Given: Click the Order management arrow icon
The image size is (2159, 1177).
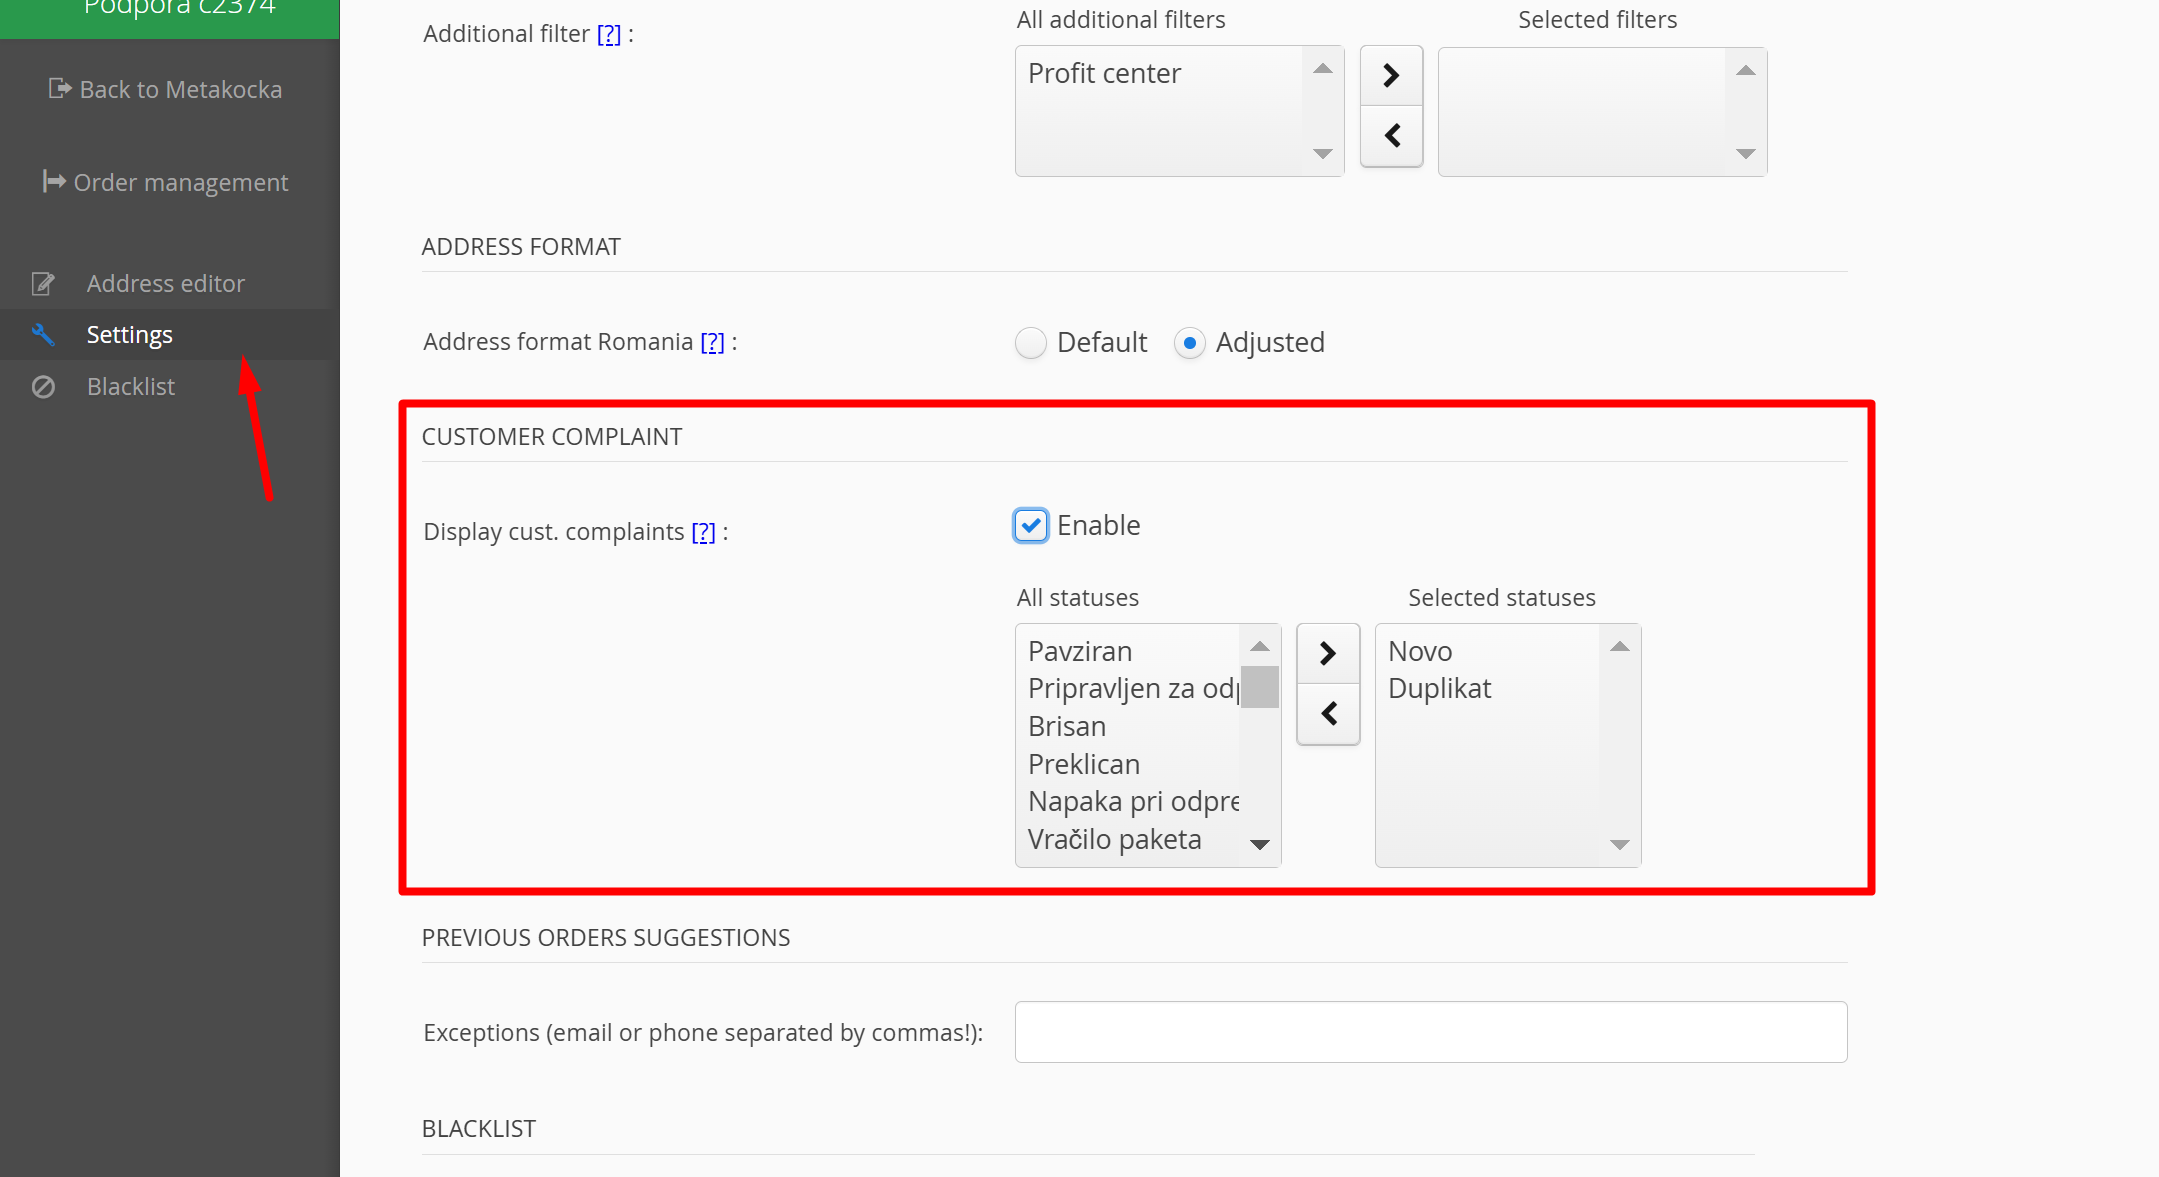Looking at the screenshot, I should coord(53,182).
